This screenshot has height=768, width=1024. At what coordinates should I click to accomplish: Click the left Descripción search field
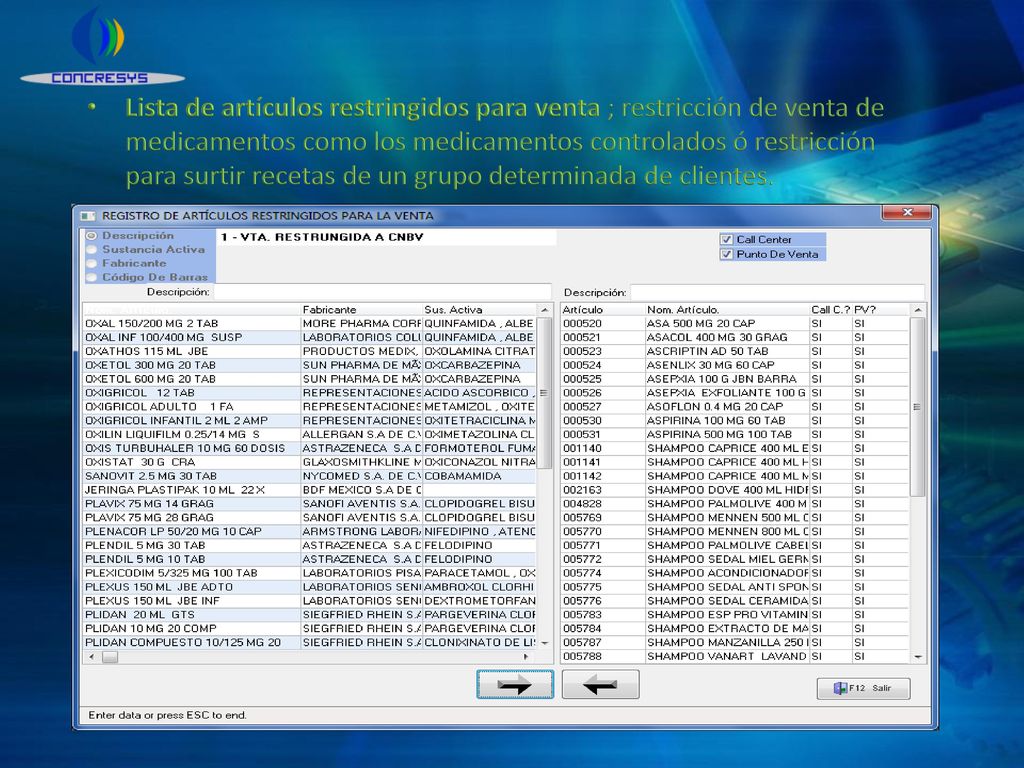(383, 292)
